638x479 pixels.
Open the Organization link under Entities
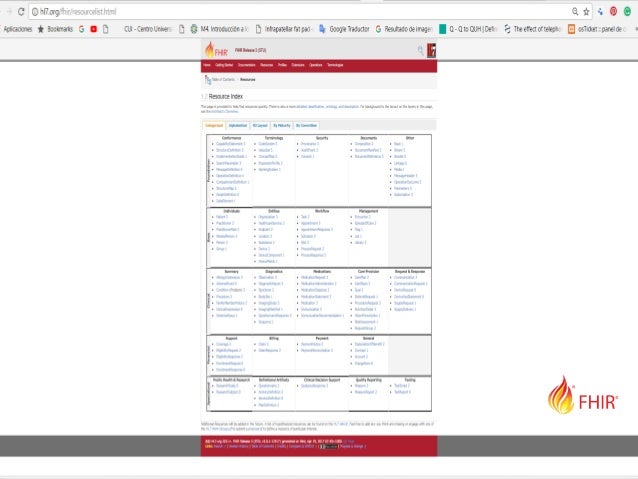coord(268,217)
